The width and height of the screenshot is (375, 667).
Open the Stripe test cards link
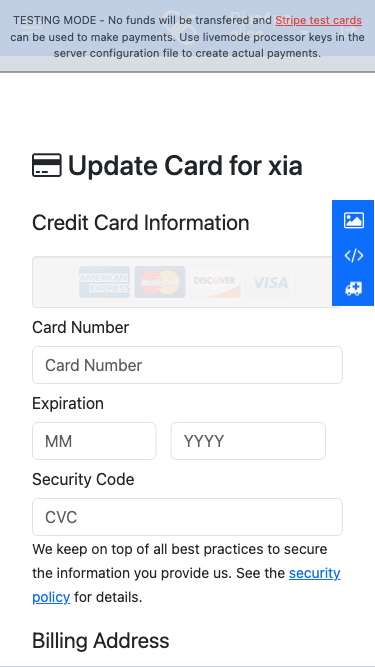(318, 20)
